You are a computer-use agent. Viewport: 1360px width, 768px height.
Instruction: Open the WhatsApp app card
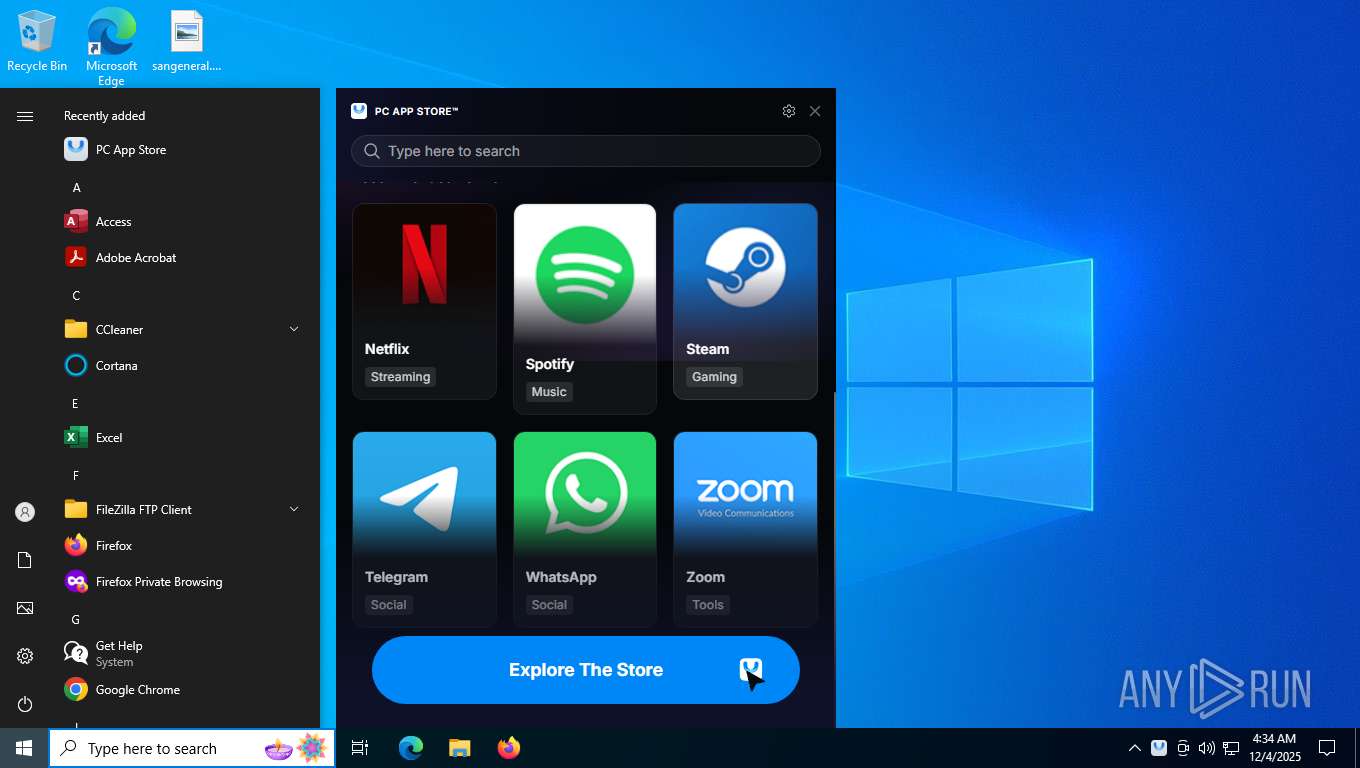click(x=585, y=529)
